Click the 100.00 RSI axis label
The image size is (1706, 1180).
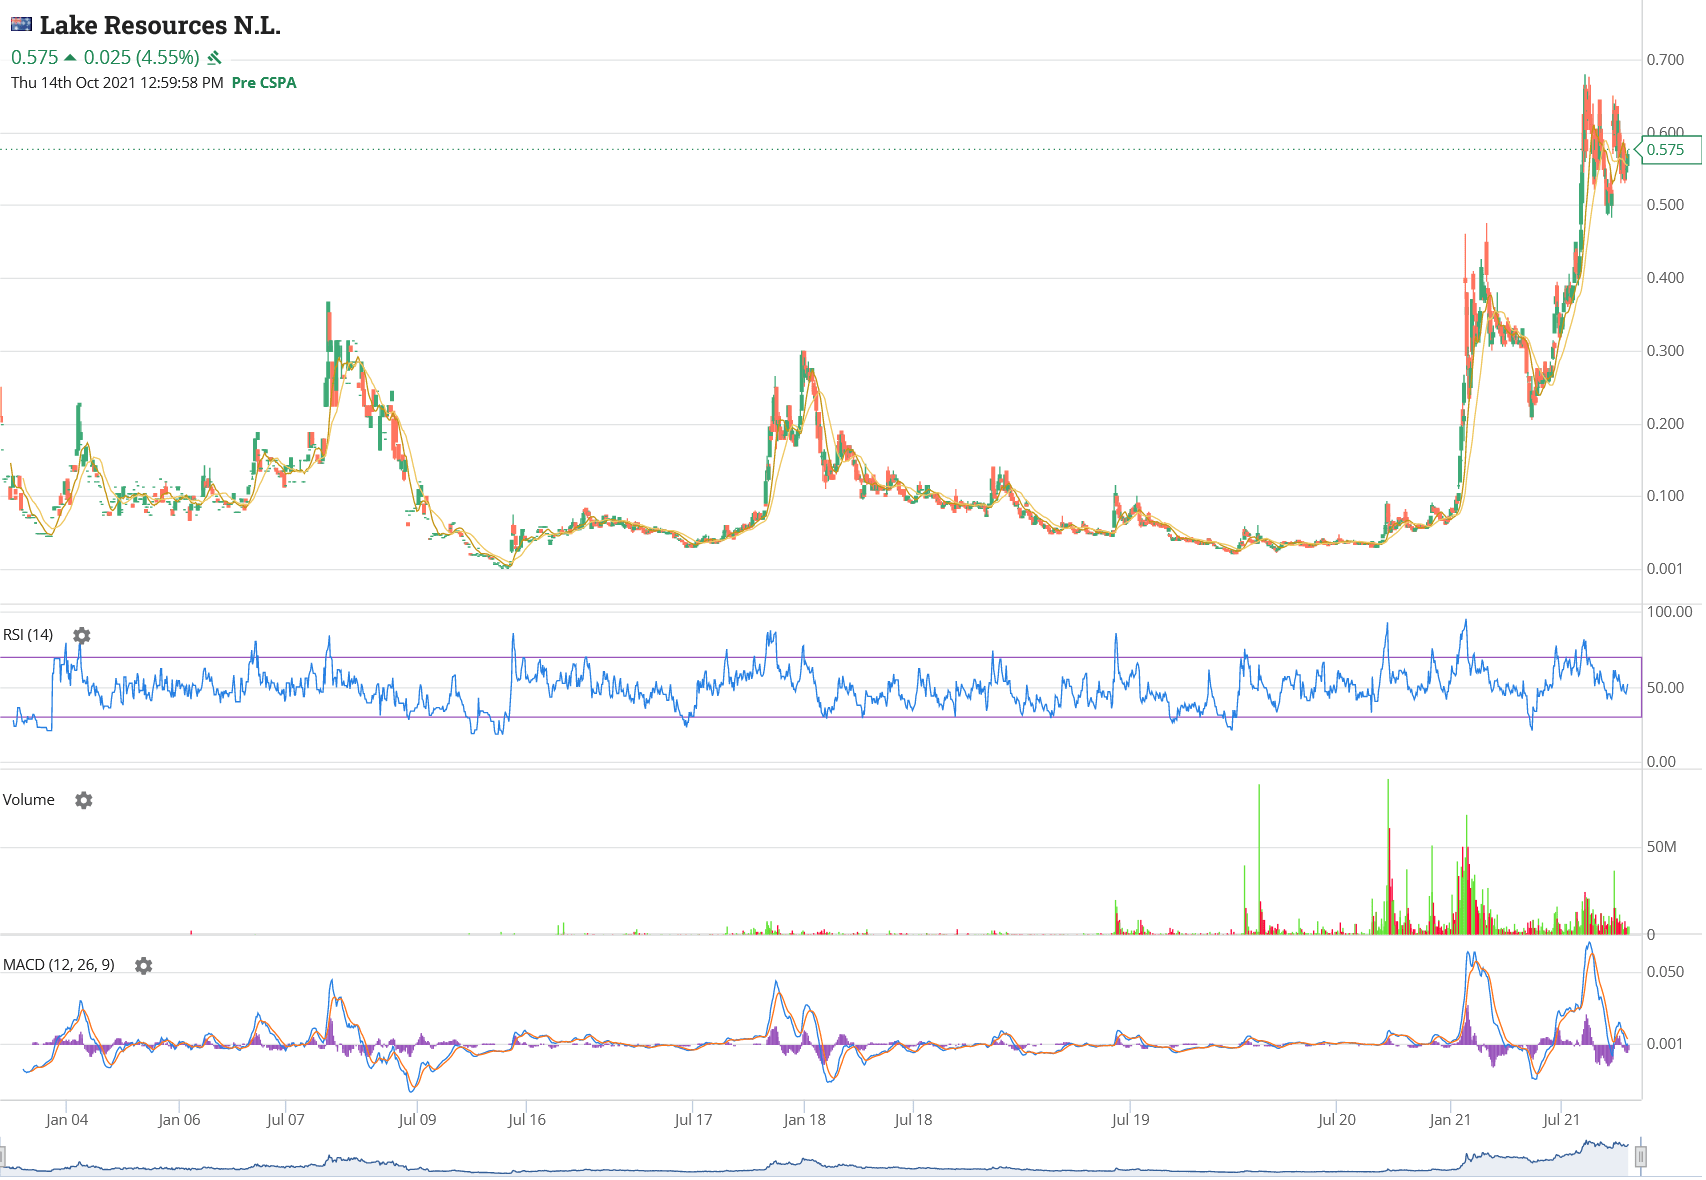pos(1670,612)
